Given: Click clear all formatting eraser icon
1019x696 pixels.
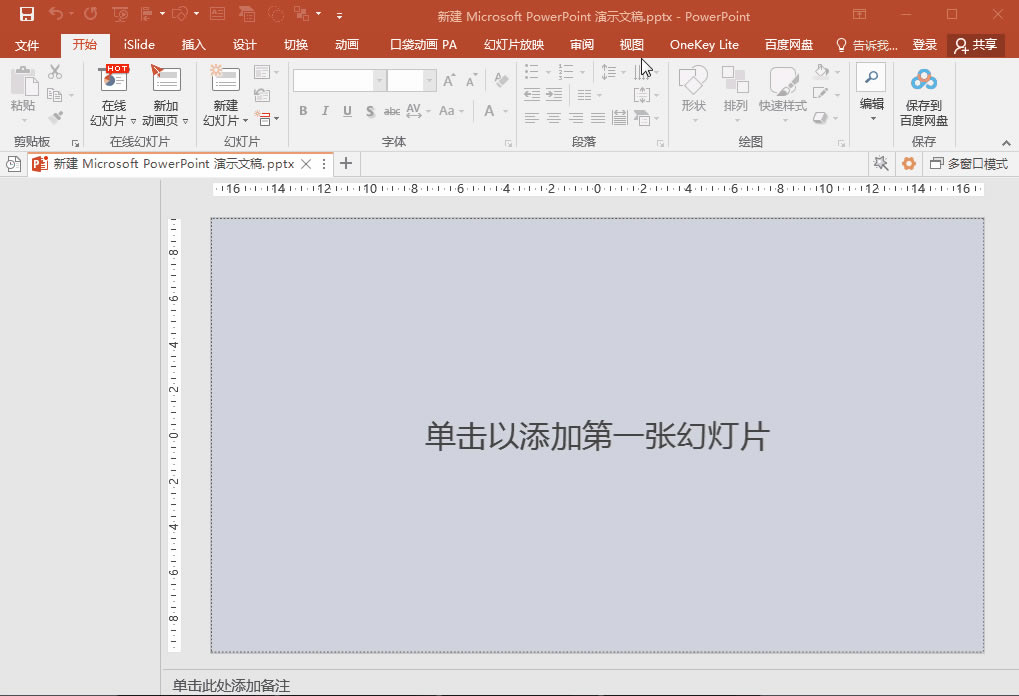Looking at the screenshot, I should [x=501, y=80].
